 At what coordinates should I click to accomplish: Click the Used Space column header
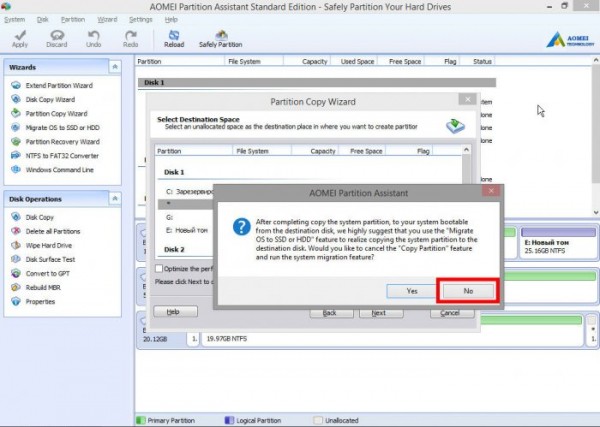(x=354, y=61)
